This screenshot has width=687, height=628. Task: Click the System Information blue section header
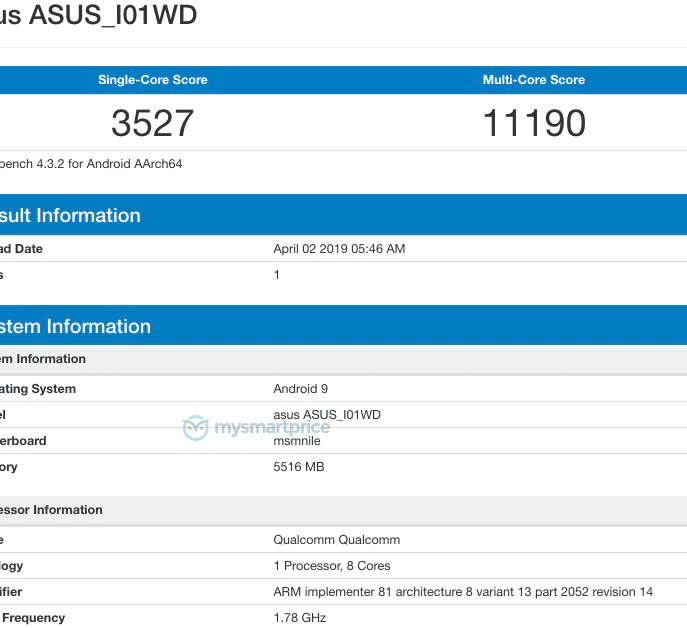[x=75, y=327]
